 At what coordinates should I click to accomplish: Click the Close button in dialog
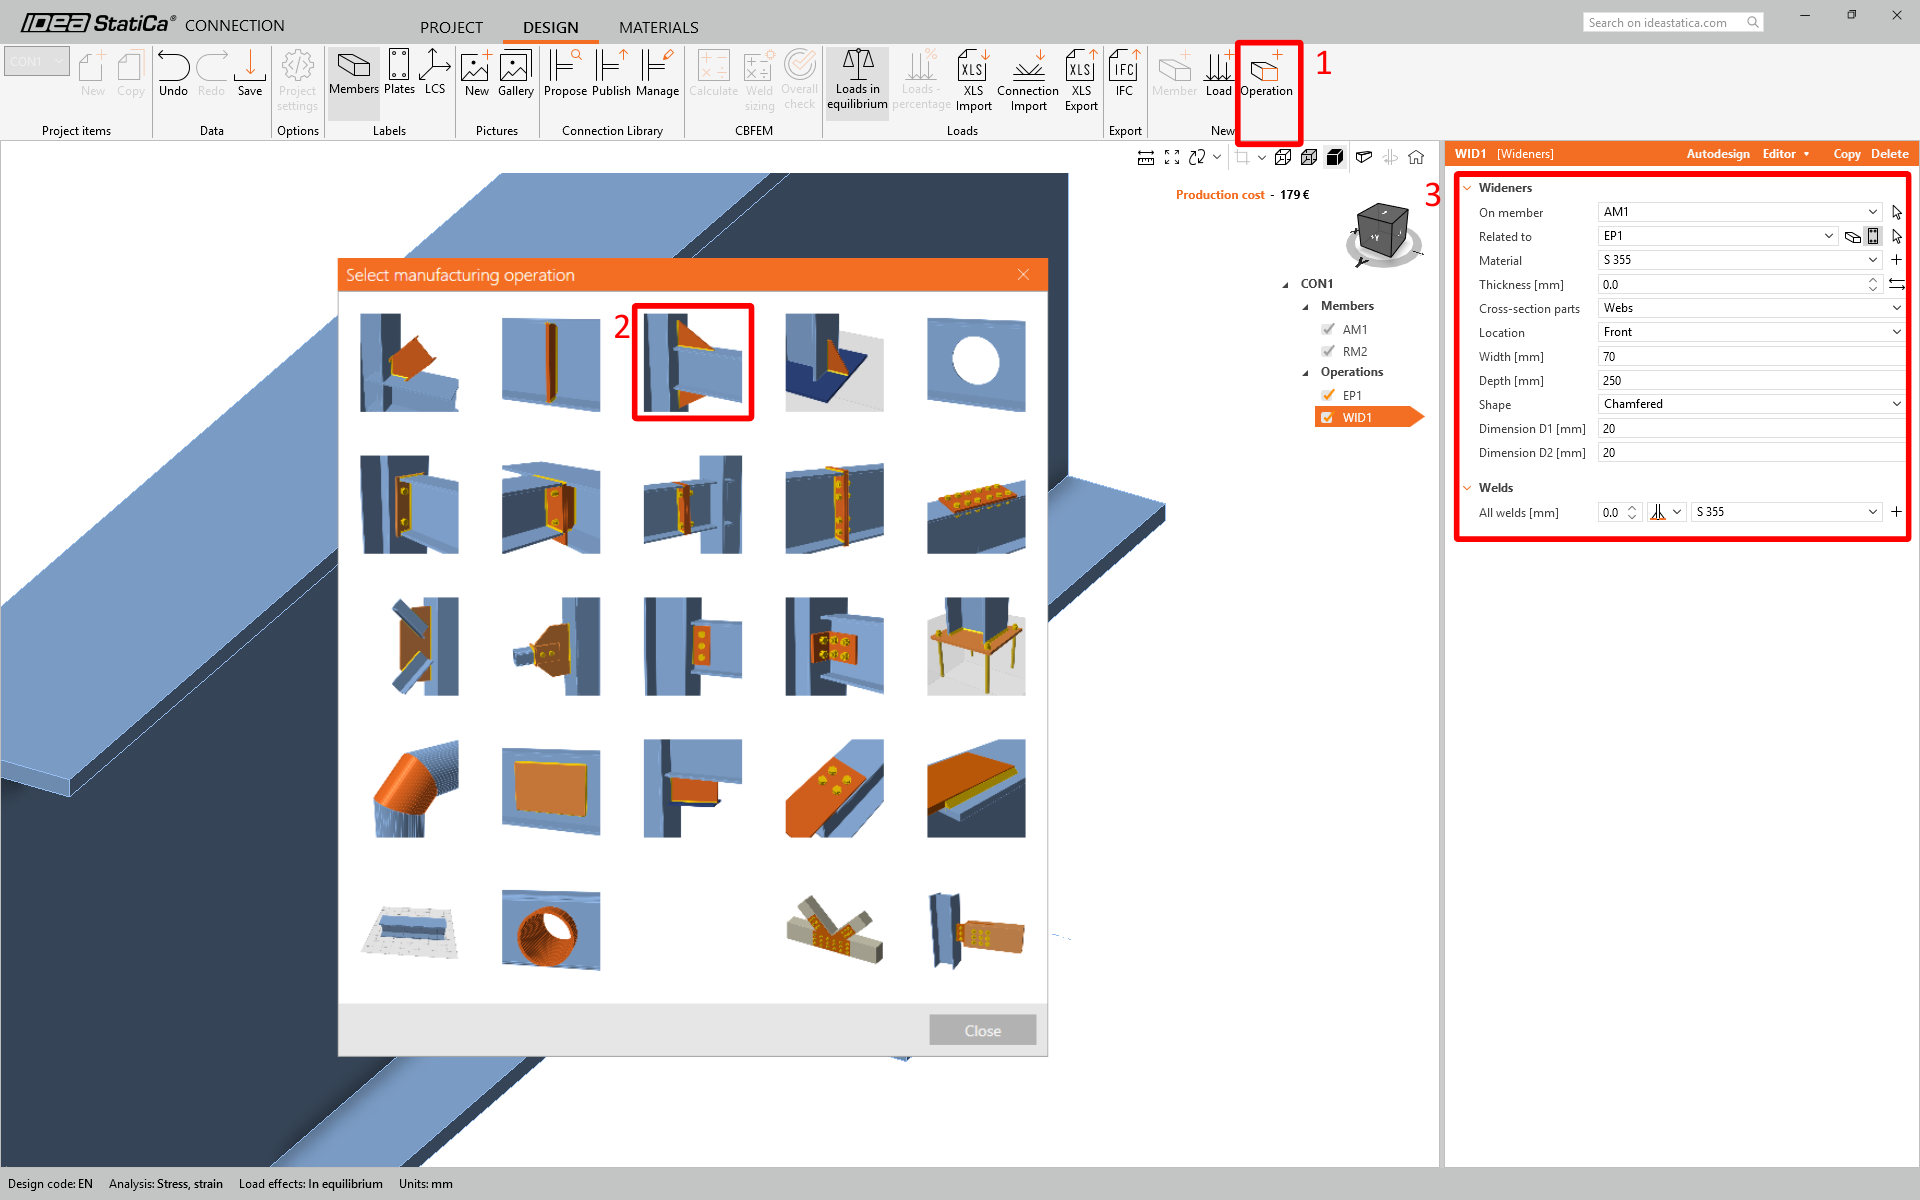tap(982, 1030)
